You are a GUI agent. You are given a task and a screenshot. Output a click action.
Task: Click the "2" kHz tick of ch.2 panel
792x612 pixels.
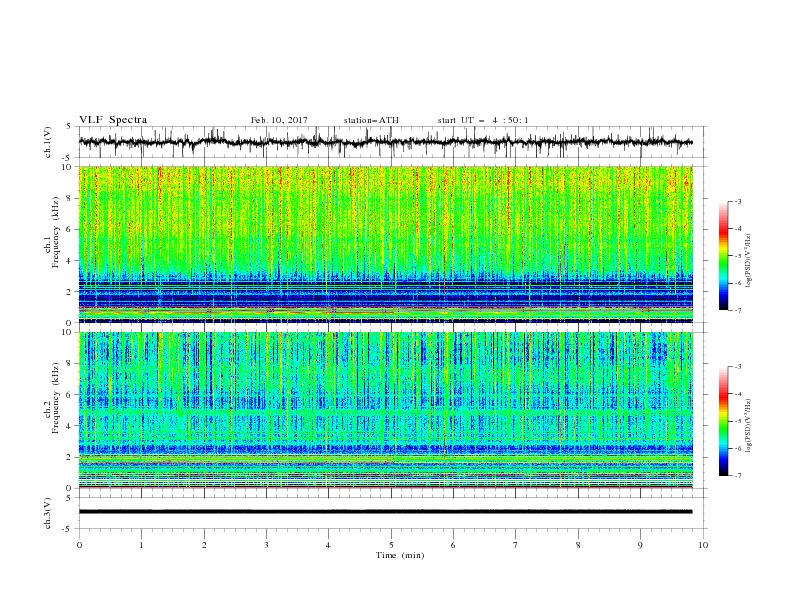[70, 457]
